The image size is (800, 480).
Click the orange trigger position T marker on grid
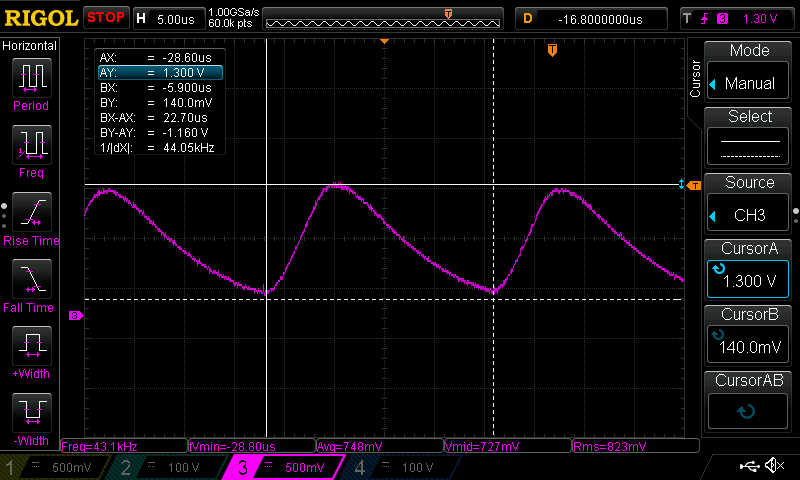(552, 50)
